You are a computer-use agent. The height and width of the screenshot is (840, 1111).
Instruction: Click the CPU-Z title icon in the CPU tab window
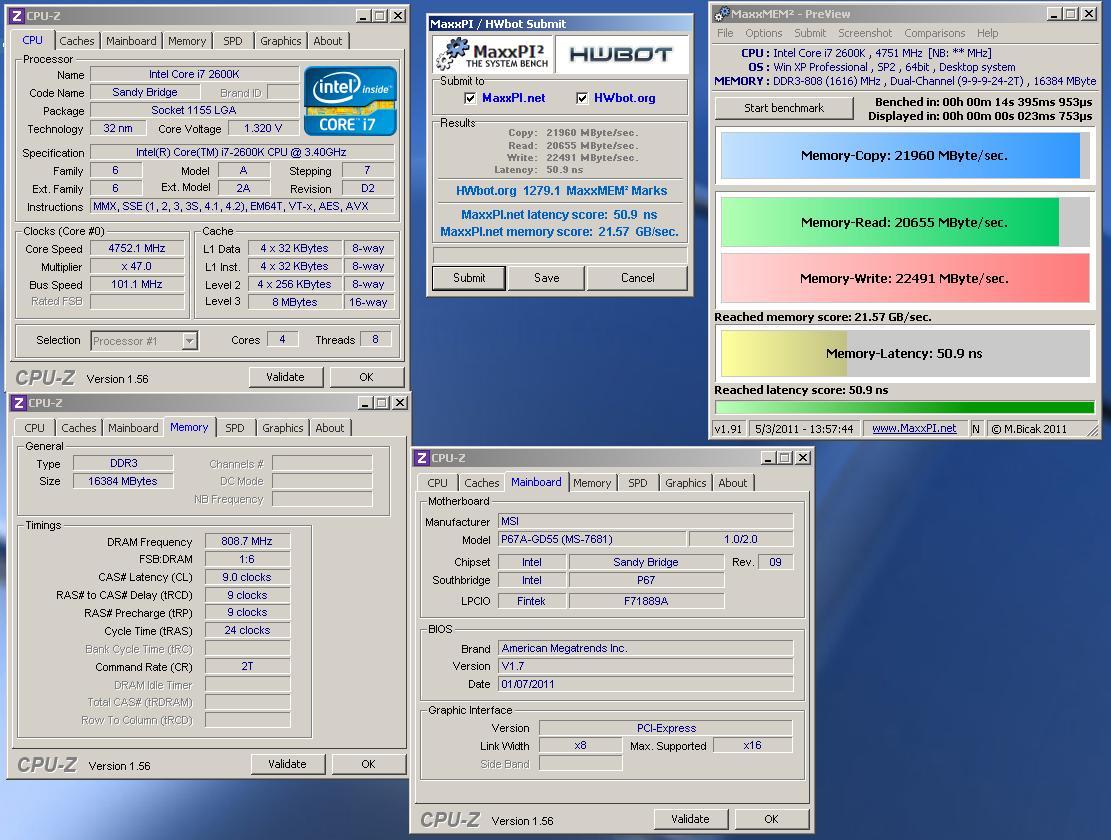click(17, 16)
